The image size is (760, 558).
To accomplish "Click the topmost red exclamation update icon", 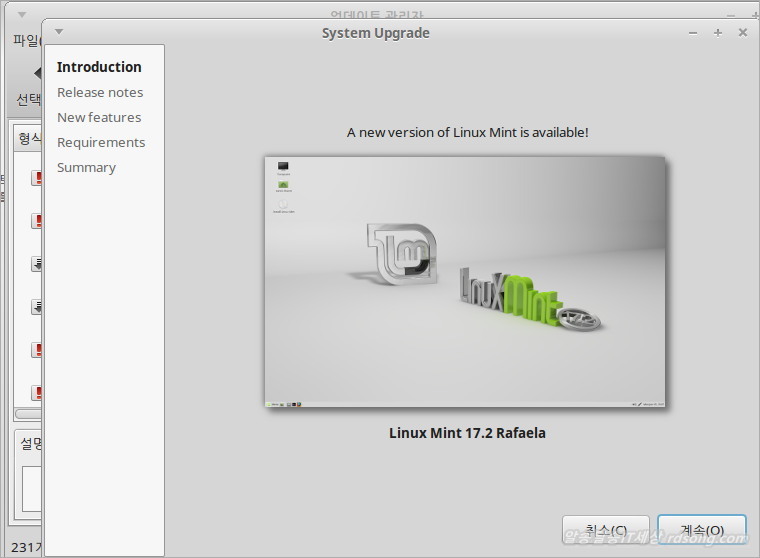I will (36, 178).
